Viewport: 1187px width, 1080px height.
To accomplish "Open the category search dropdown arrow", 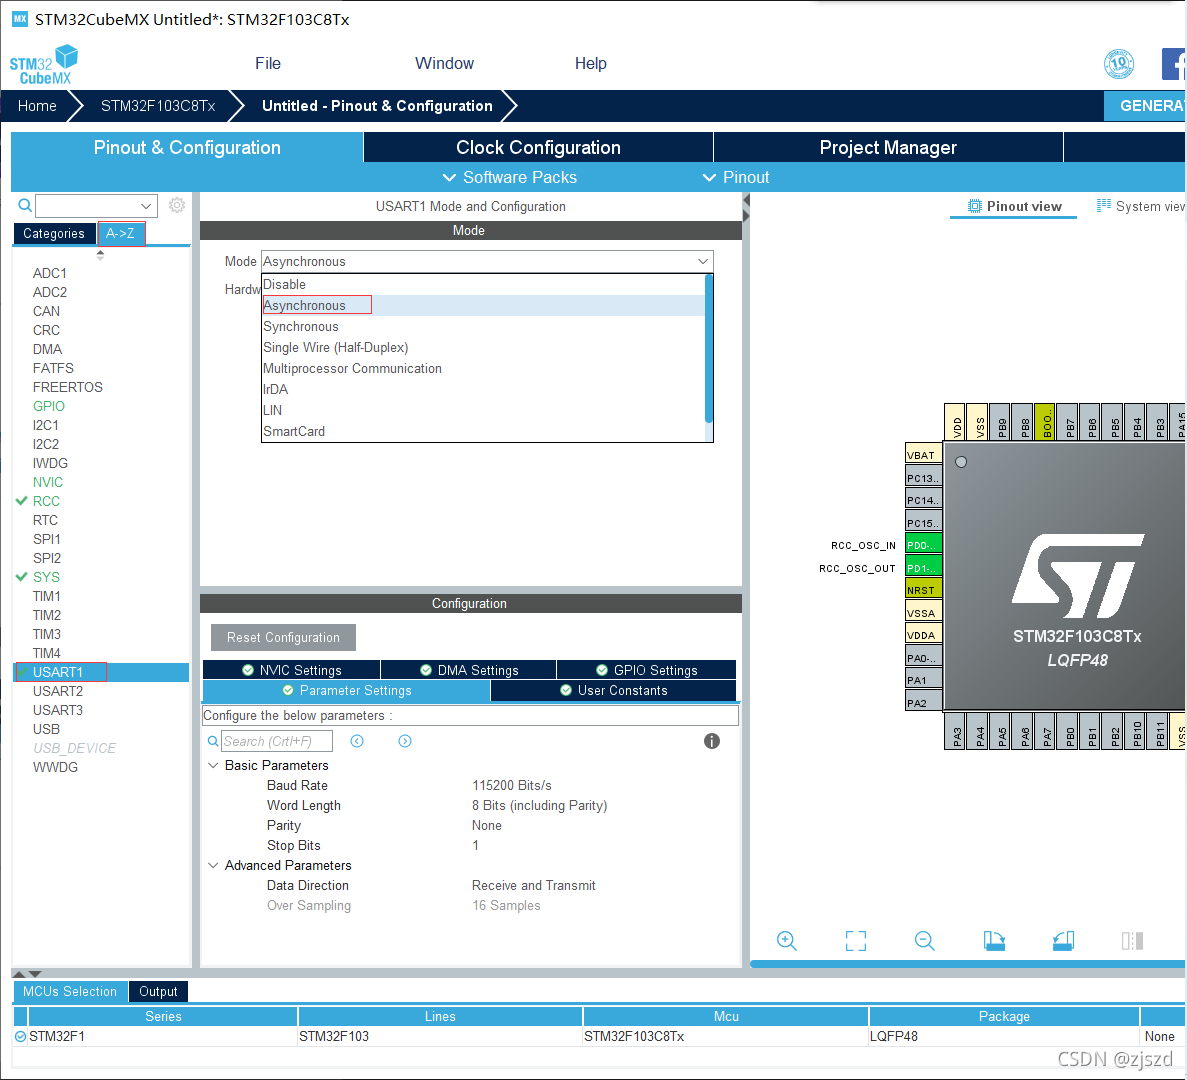I will click(146, 206).
